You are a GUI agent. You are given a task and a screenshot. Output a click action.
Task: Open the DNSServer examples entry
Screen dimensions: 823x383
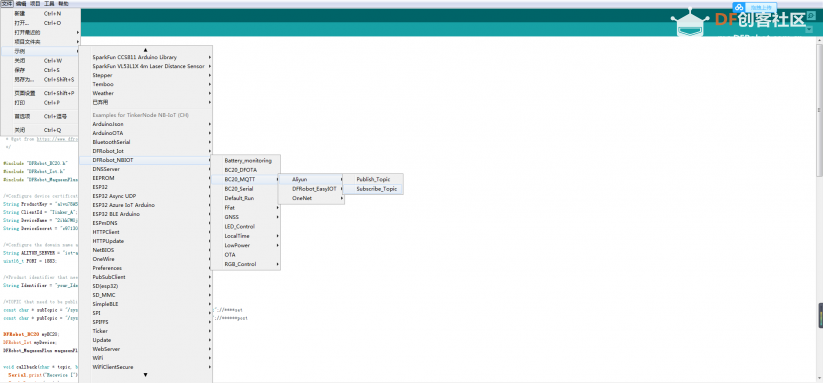[145, 169]
